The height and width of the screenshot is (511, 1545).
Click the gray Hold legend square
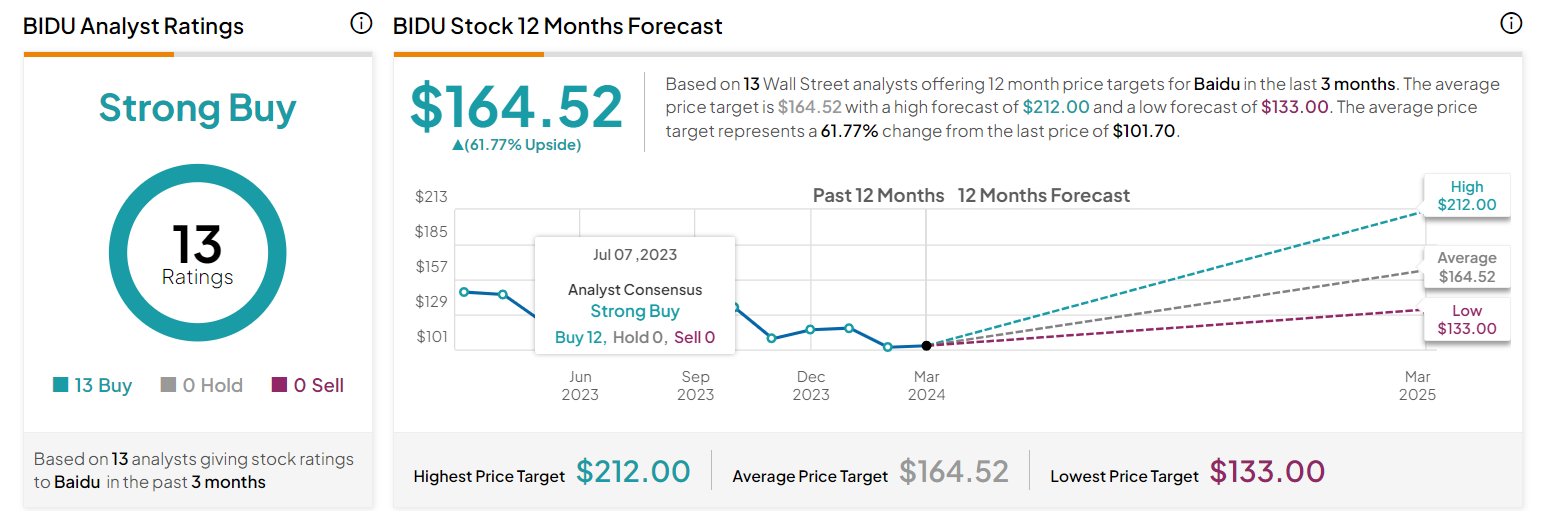click(169, 385)
